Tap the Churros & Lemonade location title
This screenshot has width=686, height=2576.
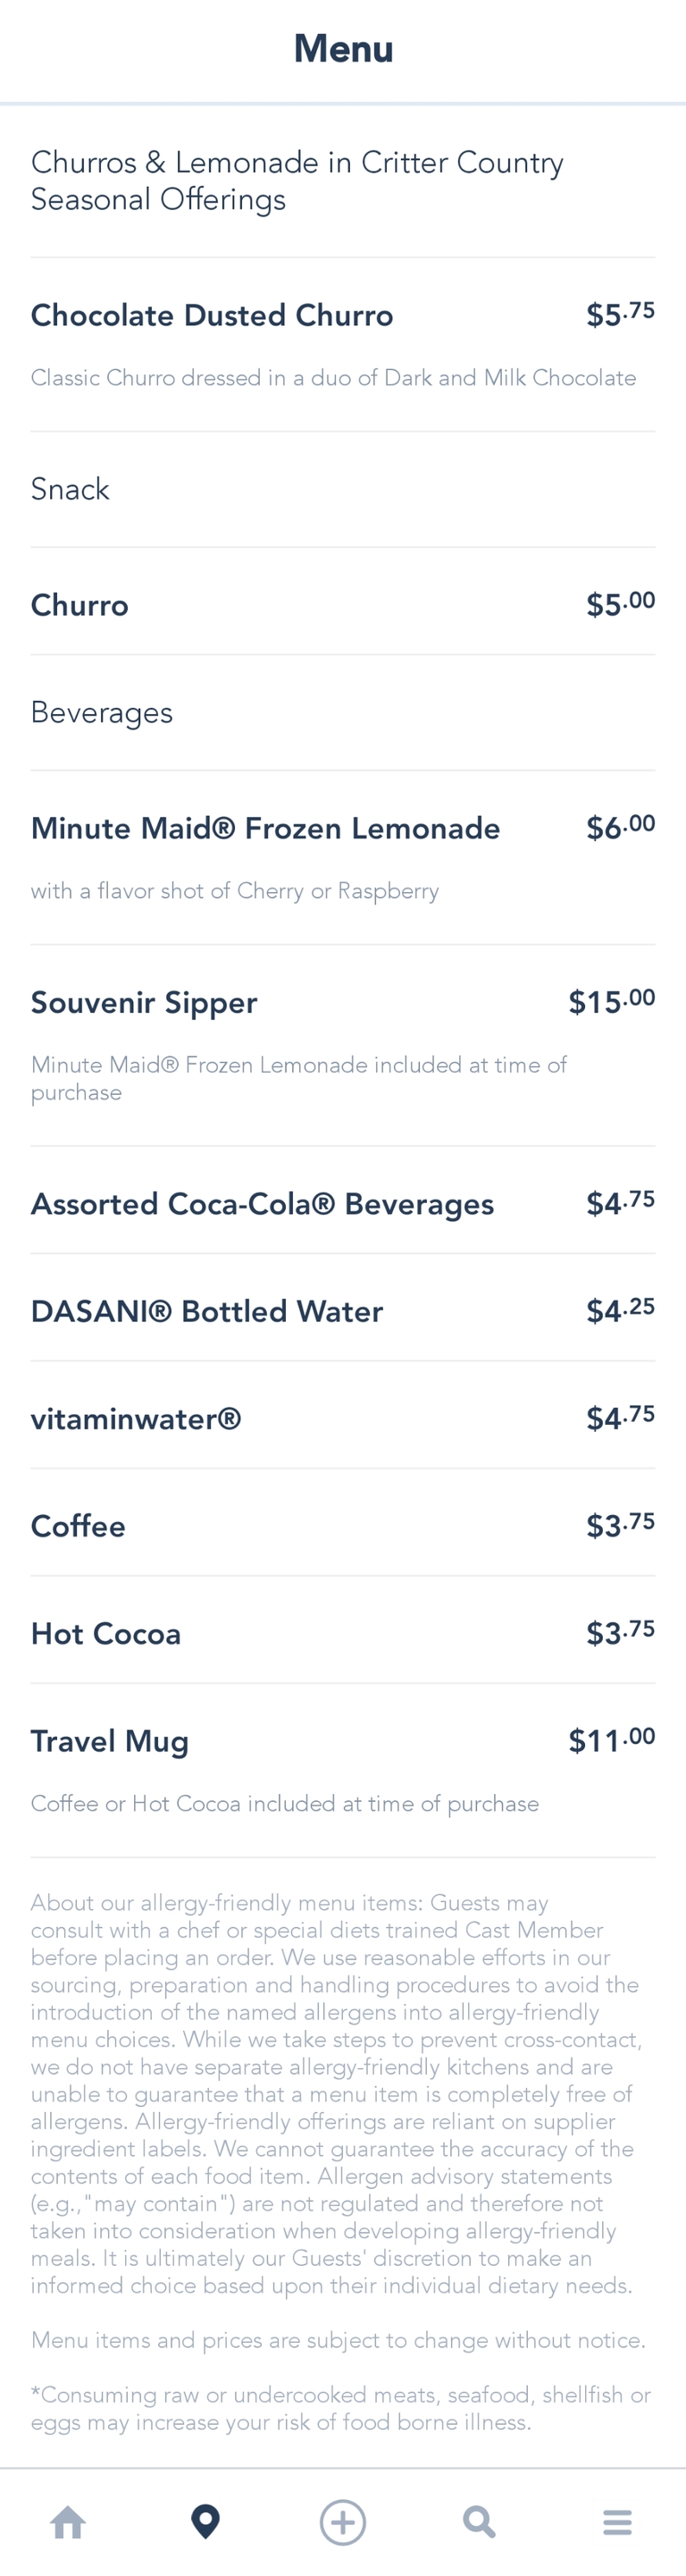(x=297, y=181)
